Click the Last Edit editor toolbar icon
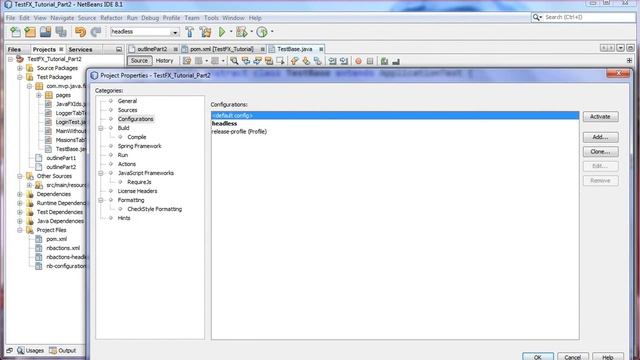This screenshot has width=640, height=360. tap(187, 61)
